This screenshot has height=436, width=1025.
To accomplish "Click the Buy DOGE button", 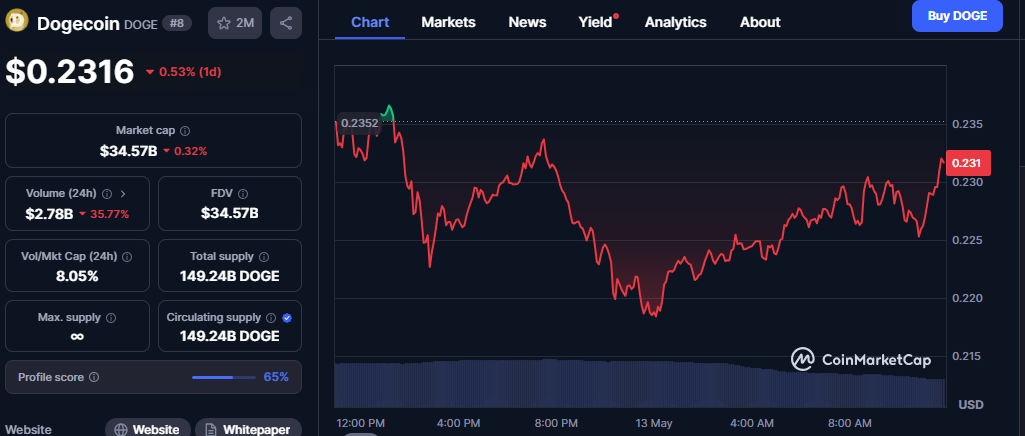I will (957, 16).
